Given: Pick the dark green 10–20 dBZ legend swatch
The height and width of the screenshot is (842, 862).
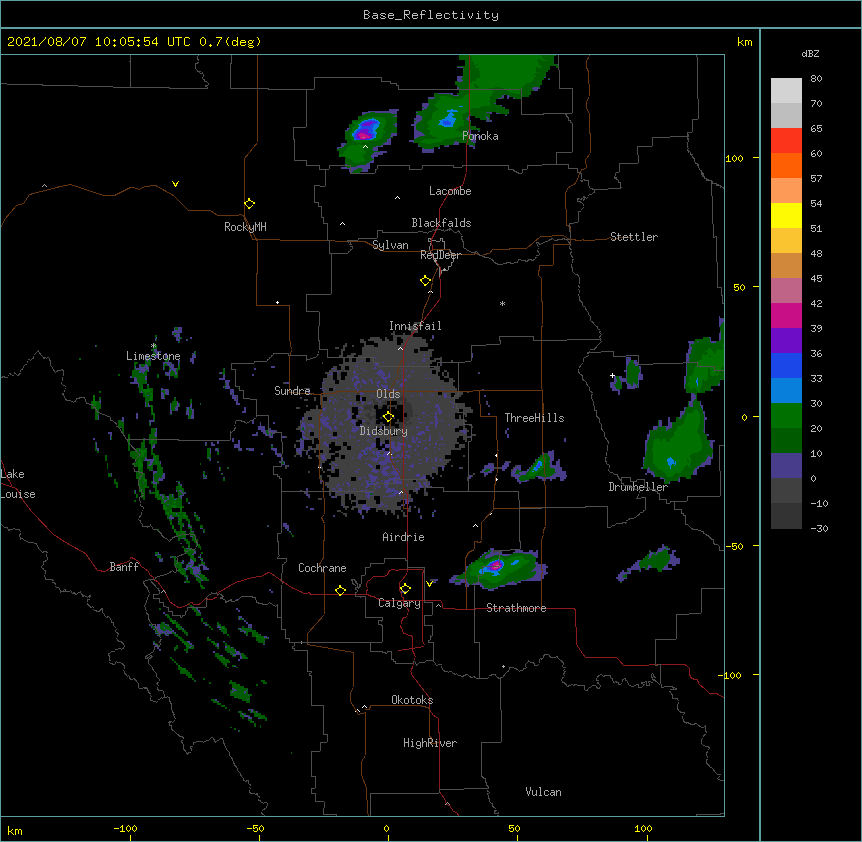Looking at the screenshot, I should [786, 441].
